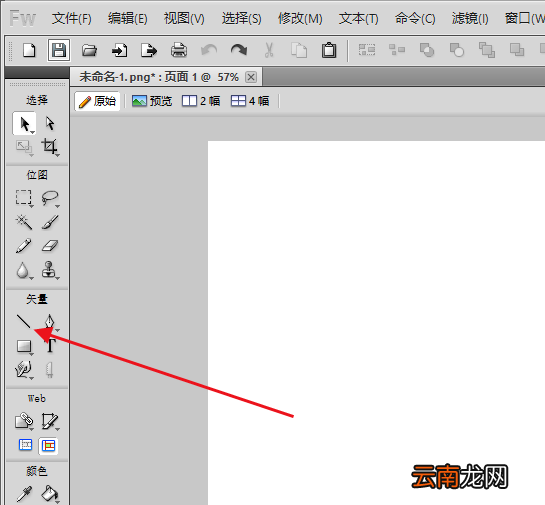
Task: Click the Export icon
Action: 149,51
